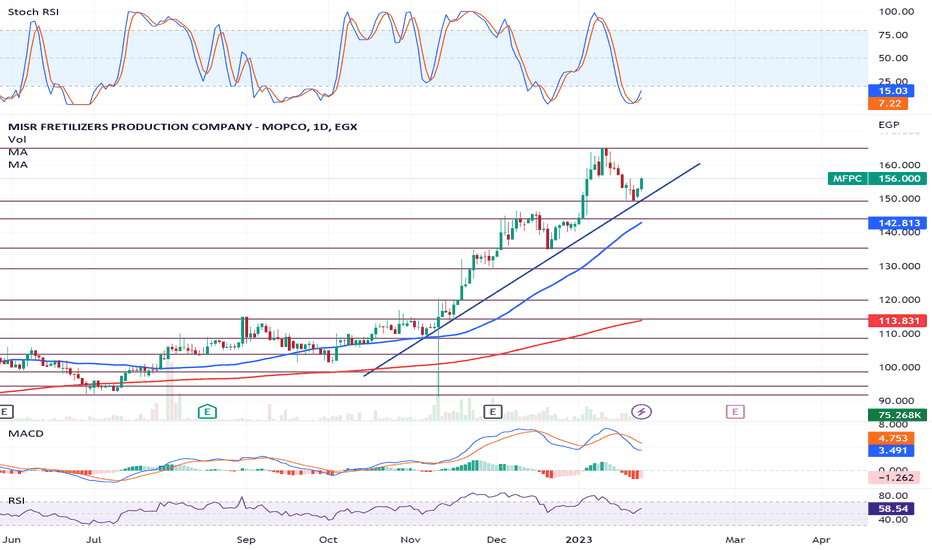The height and width of the screenshot is (550, 932).
Task: Click the MFPC price label tag
Action: click(x=848, y=178)
